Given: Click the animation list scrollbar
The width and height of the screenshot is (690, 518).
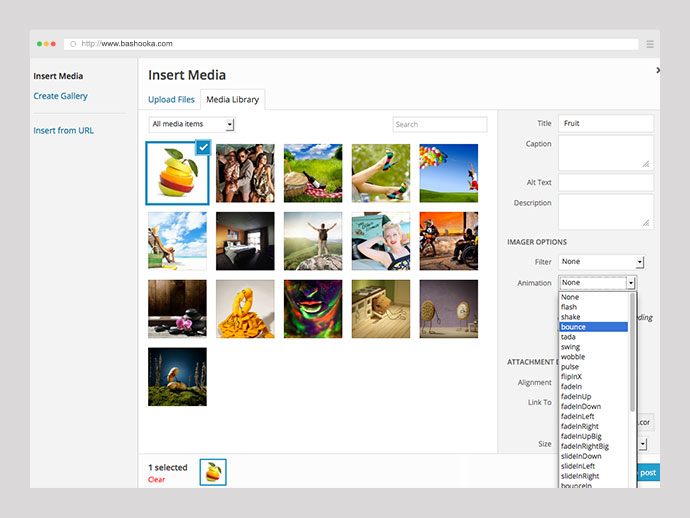Looking at the screenshot, I should (x=632, y=352).
